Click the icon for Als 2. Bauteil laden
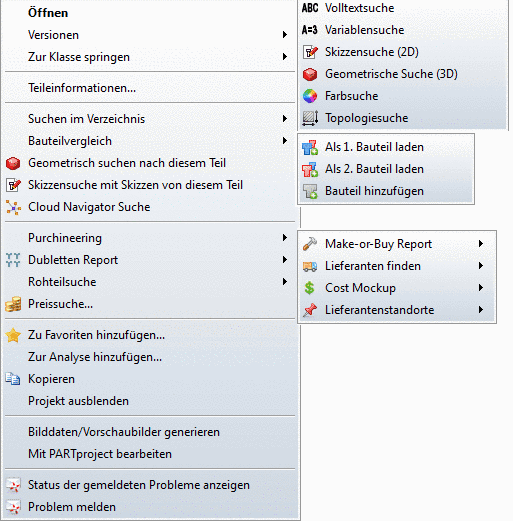Screen dimensions: 513x521 (310, 169)
